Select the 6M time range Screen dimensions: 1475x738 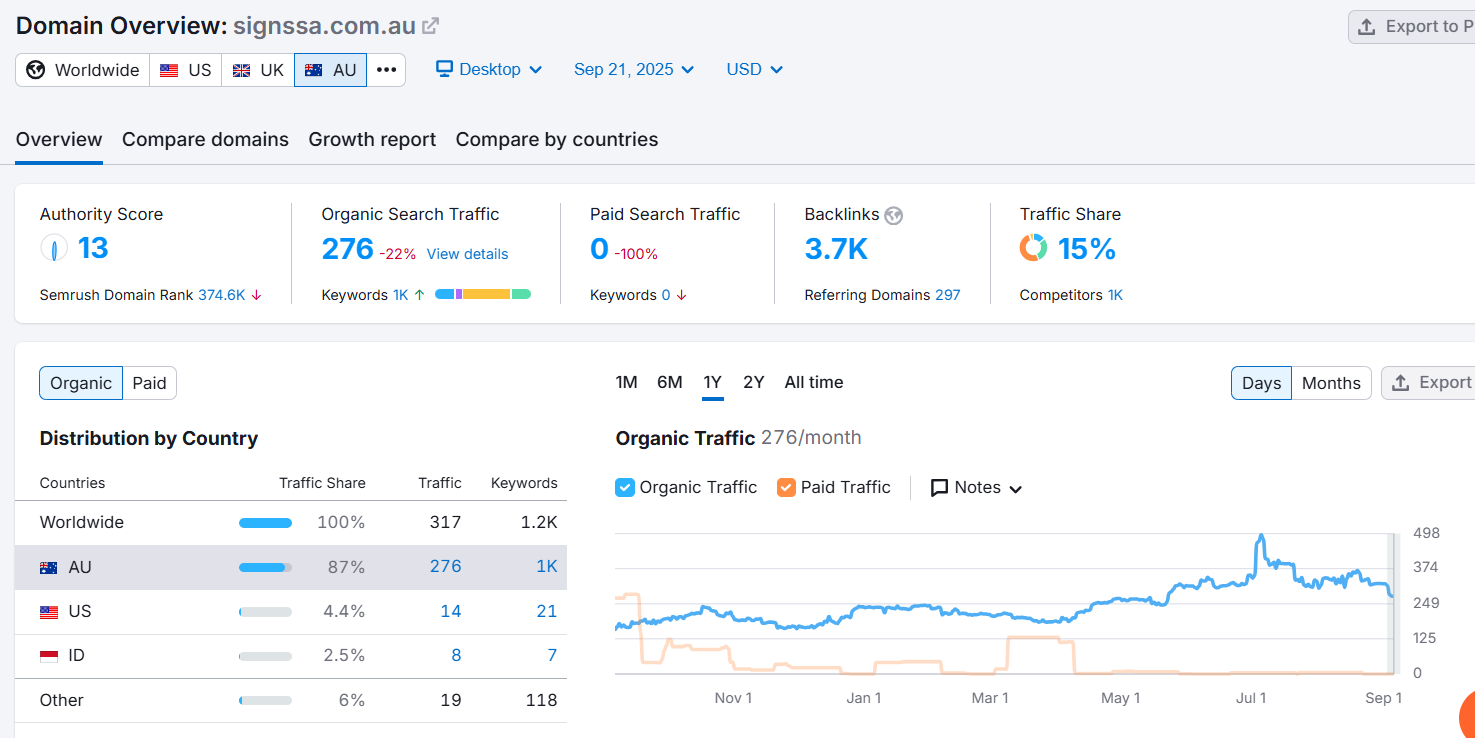coord(670,383)
